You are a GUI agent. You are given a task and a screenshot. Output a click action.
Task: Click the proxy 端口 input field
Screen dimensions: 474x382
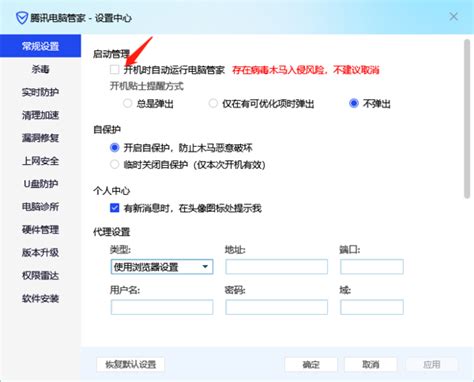372,267
